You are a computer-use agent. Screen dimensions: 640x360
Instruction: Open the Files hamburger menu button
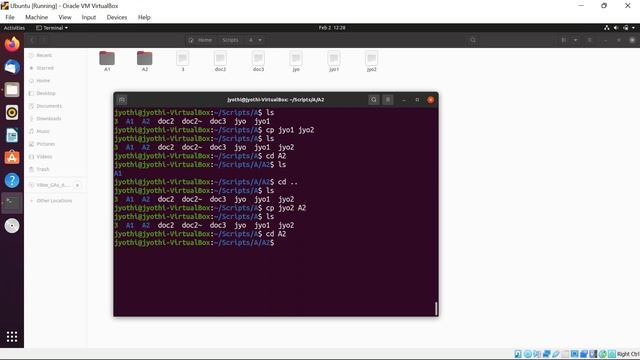tap(589, 40)
